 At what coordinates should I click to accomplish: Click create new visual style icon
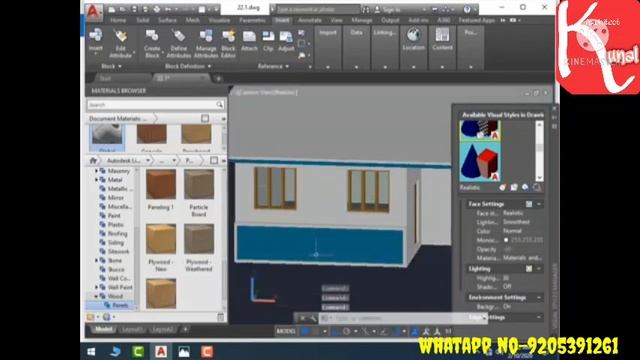point(502,187)
